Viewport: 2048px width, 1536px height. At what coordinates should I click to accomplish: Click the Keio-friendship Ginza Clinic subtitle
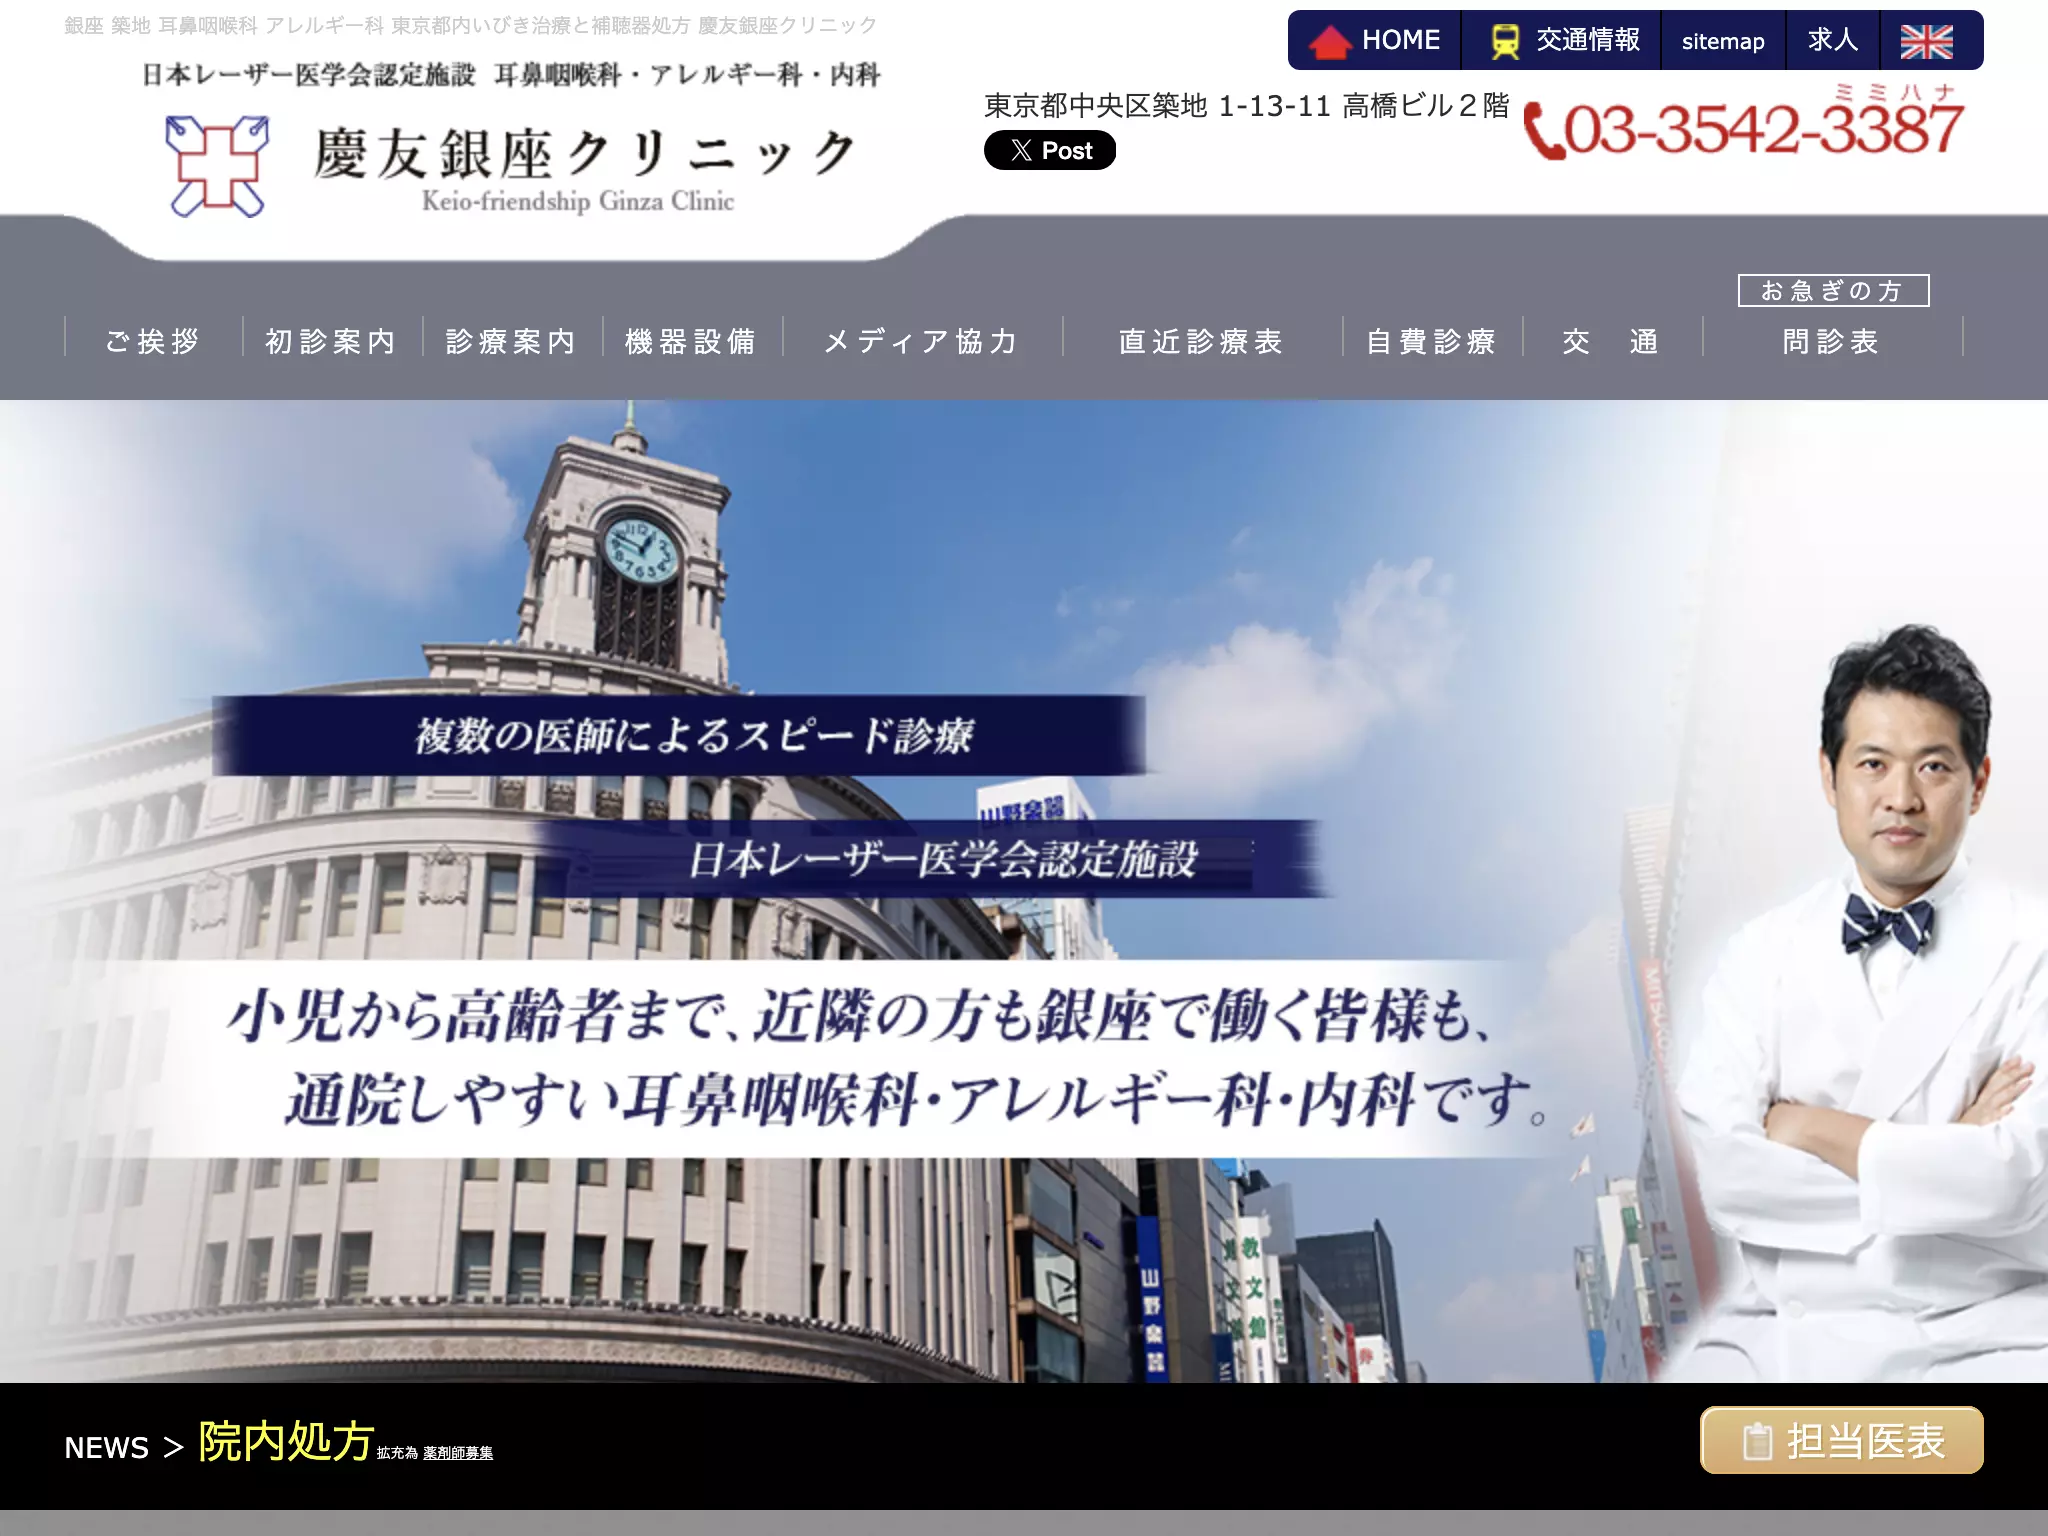pos(578,201)
